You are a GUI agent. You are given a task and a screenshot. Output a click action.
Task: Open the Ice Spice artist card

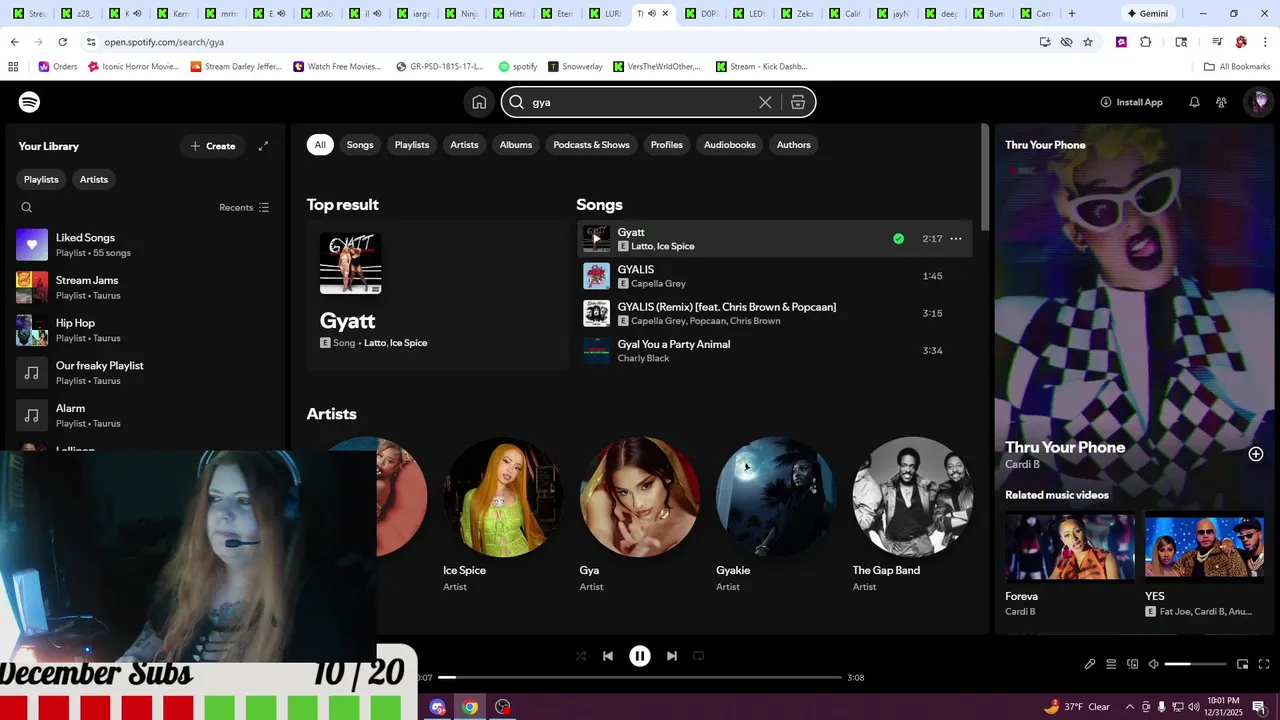pos(503,515)
